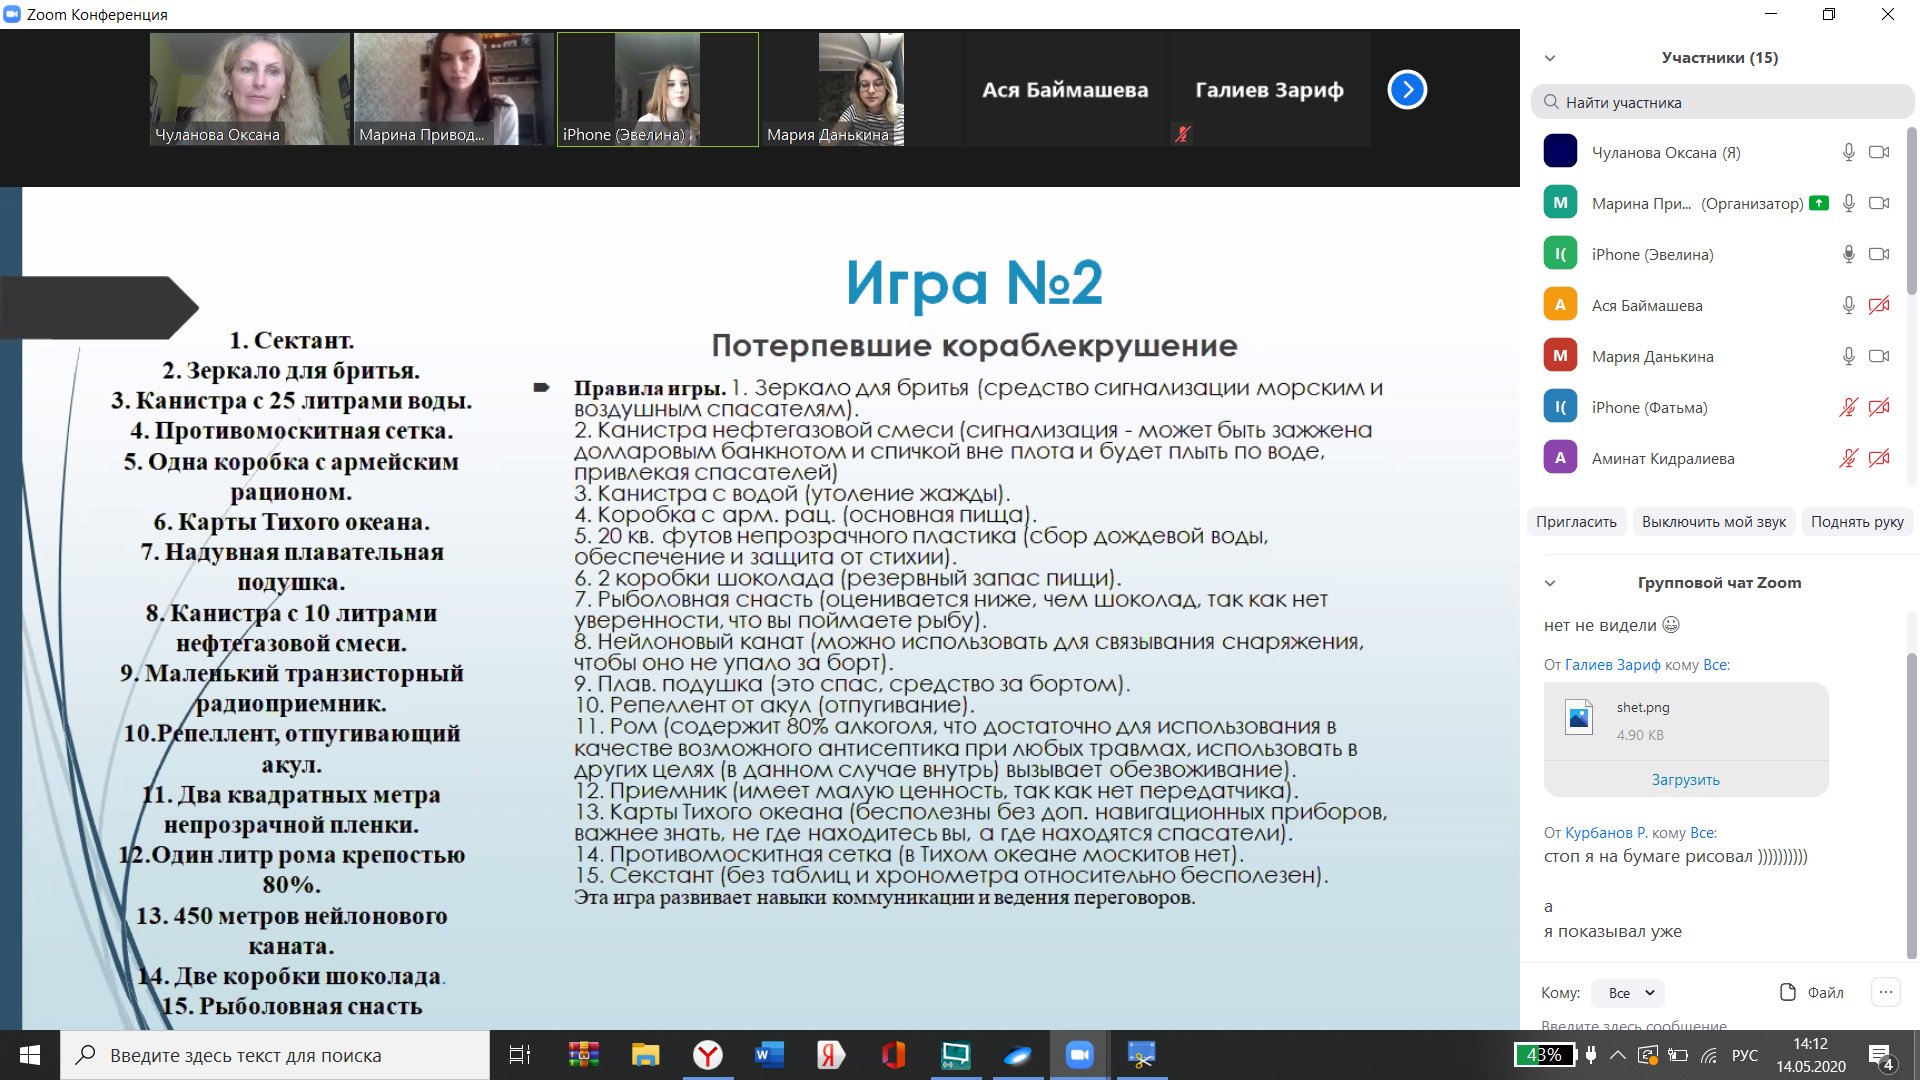1920x1080 pixels.
Task: Click Выключить мой звук button
Action: tap(1713, 521)
